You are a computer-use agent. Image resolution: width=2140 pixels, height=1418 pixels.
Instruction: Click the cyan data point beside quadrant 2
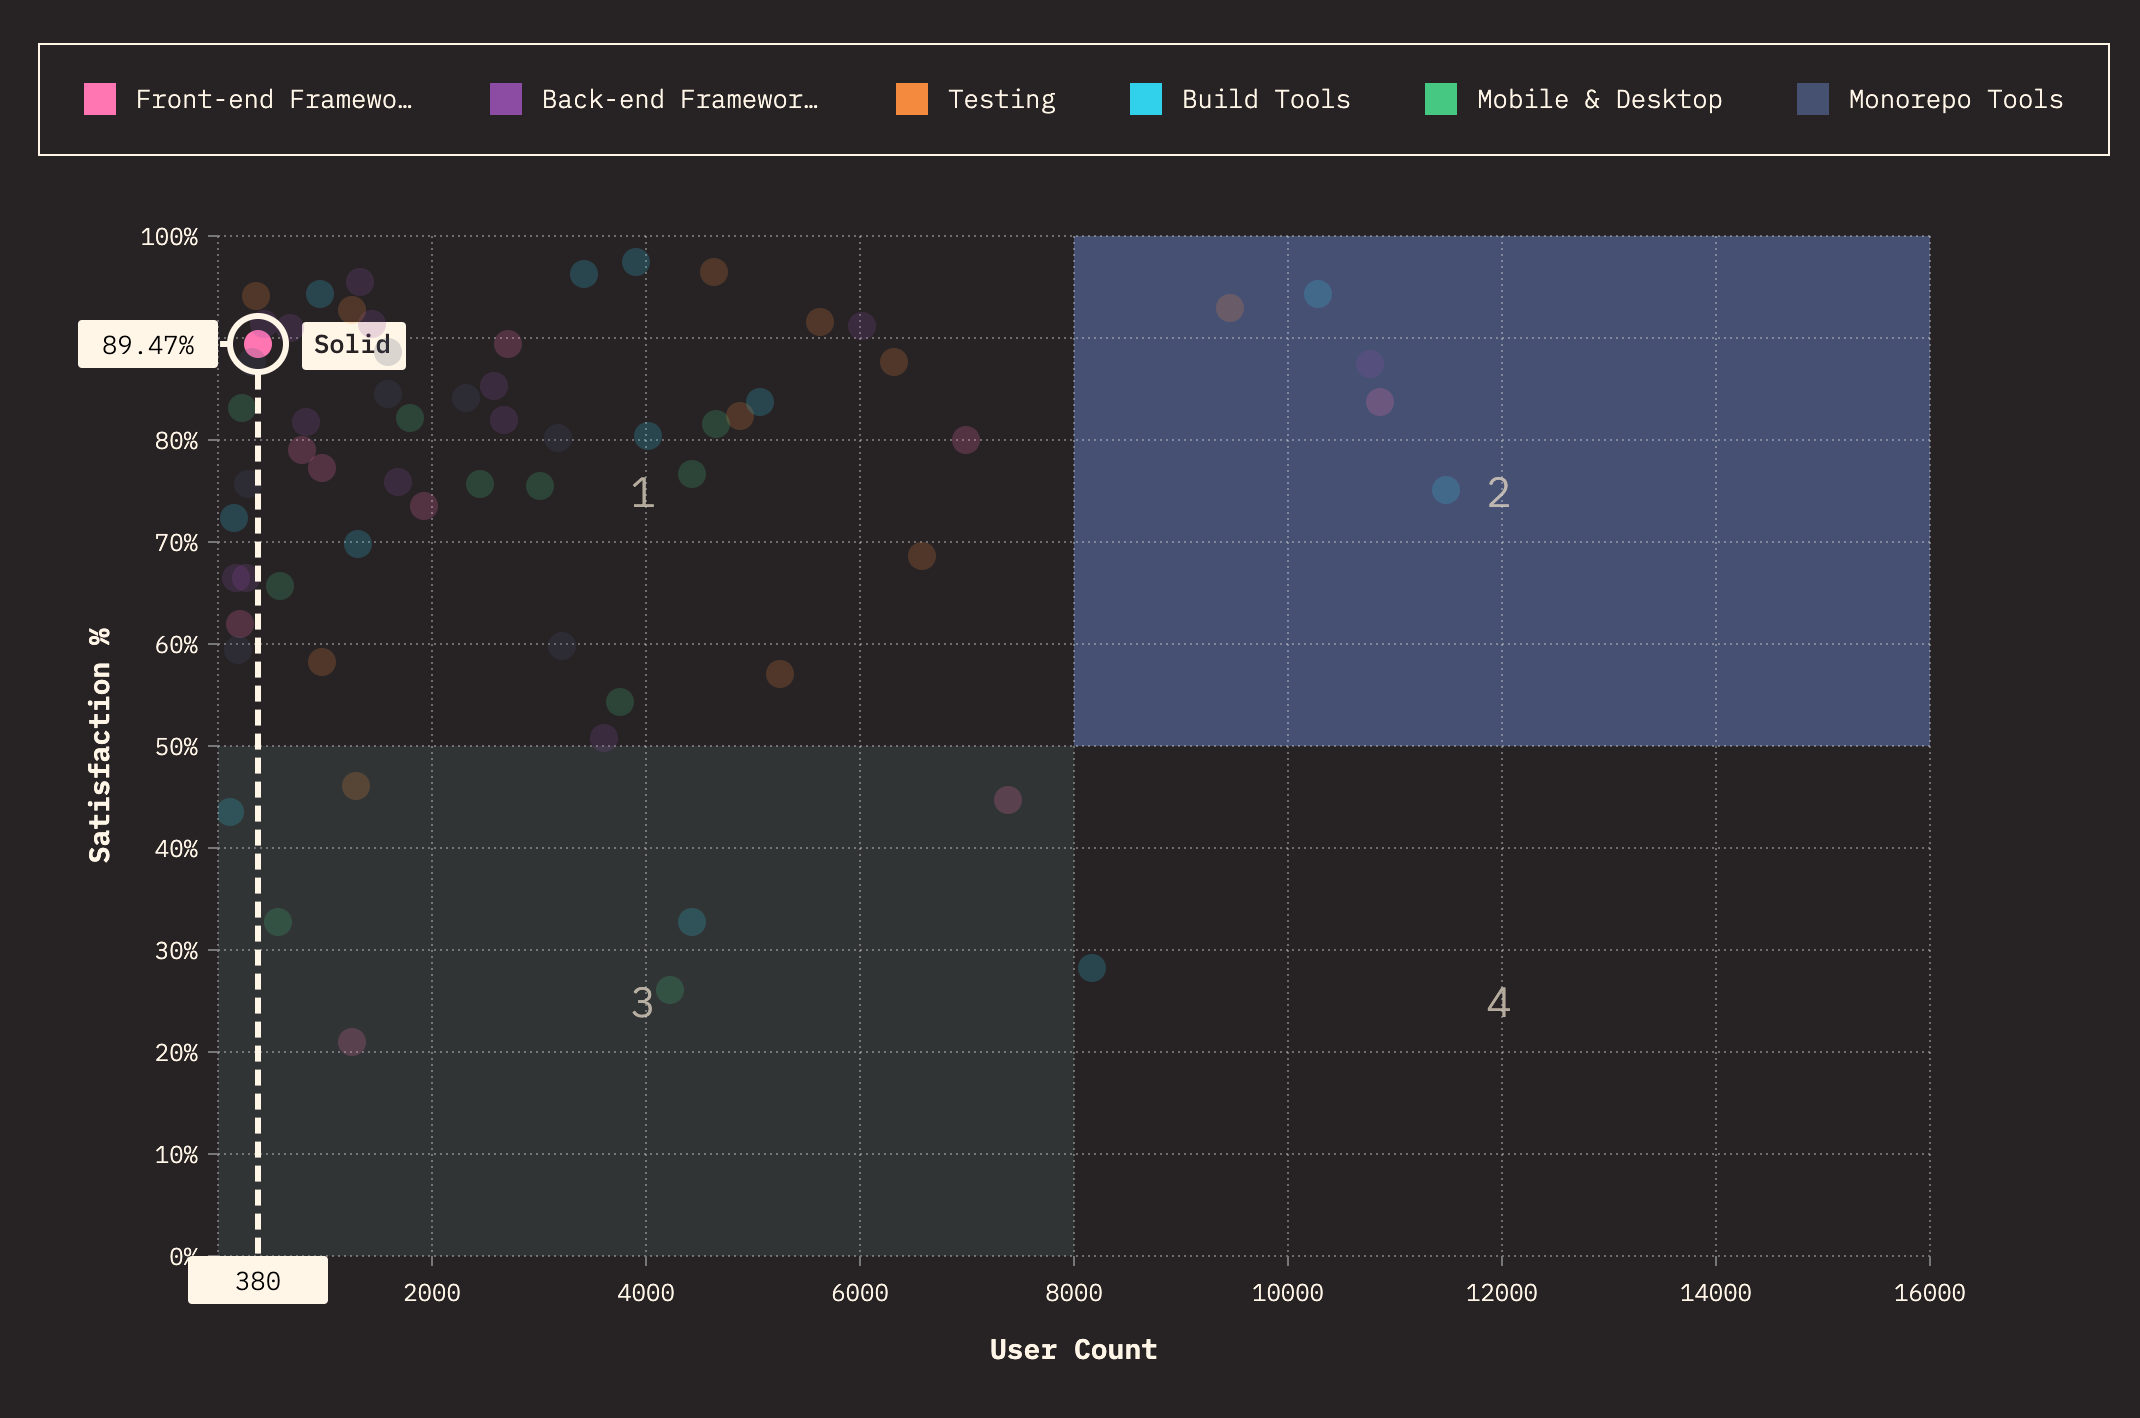click(x=1446, y=490)
